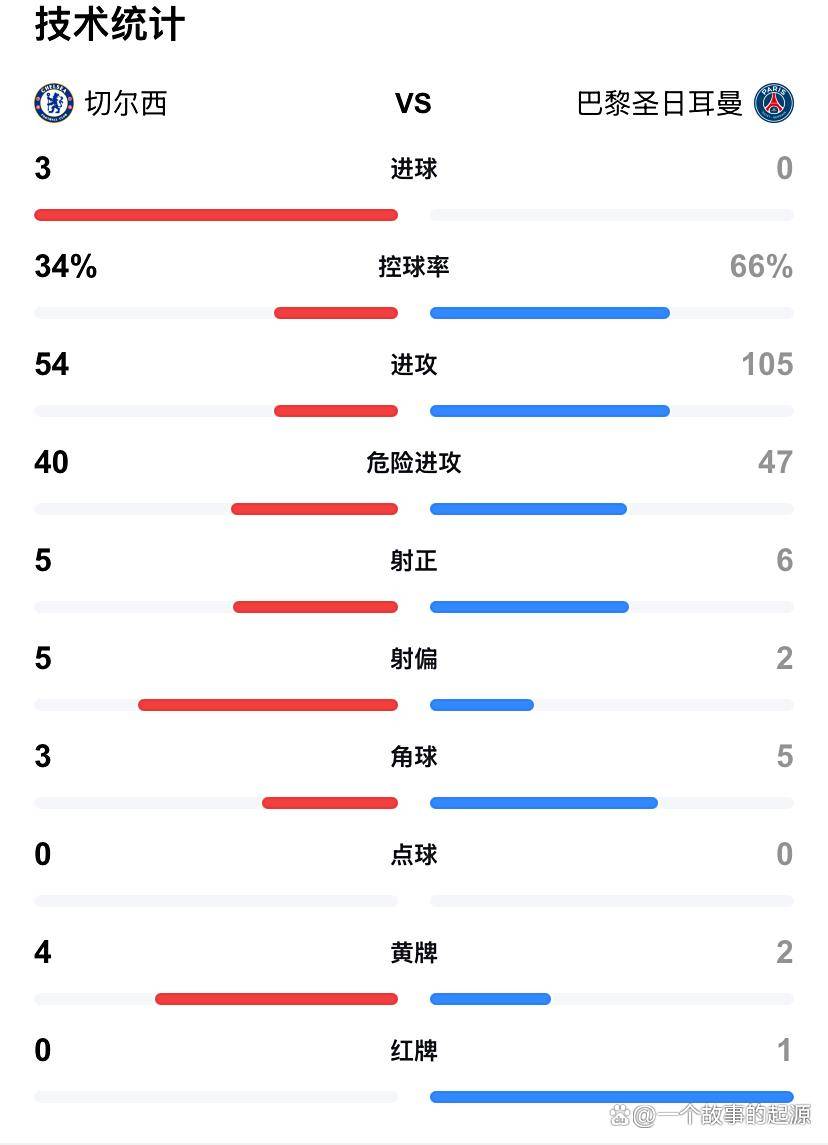The image size is (828, 1145).
Task: Click the blue 角球 bar for PSG
Action: 544,803
